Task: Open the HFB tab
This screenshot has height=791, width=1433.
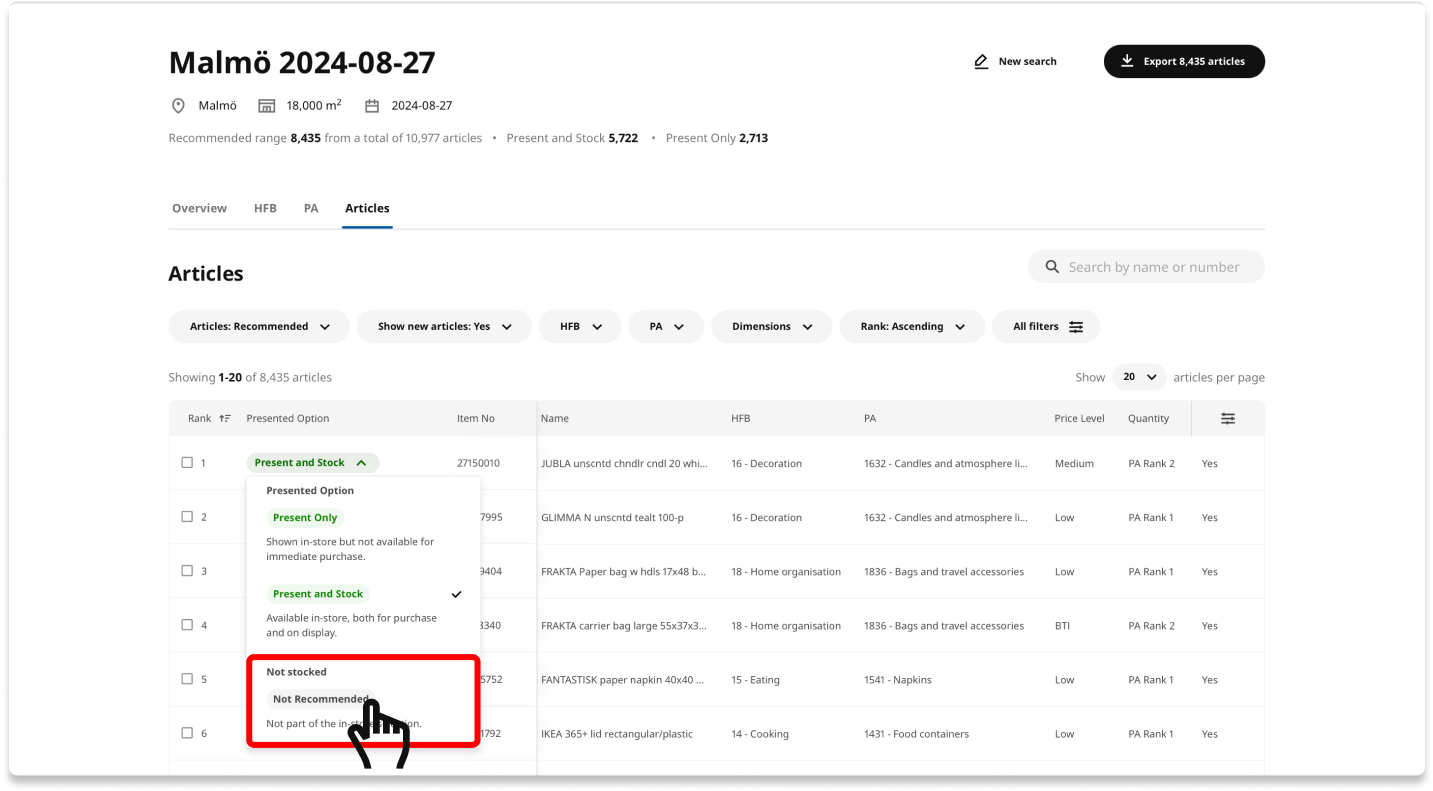Action: [265, 208]
